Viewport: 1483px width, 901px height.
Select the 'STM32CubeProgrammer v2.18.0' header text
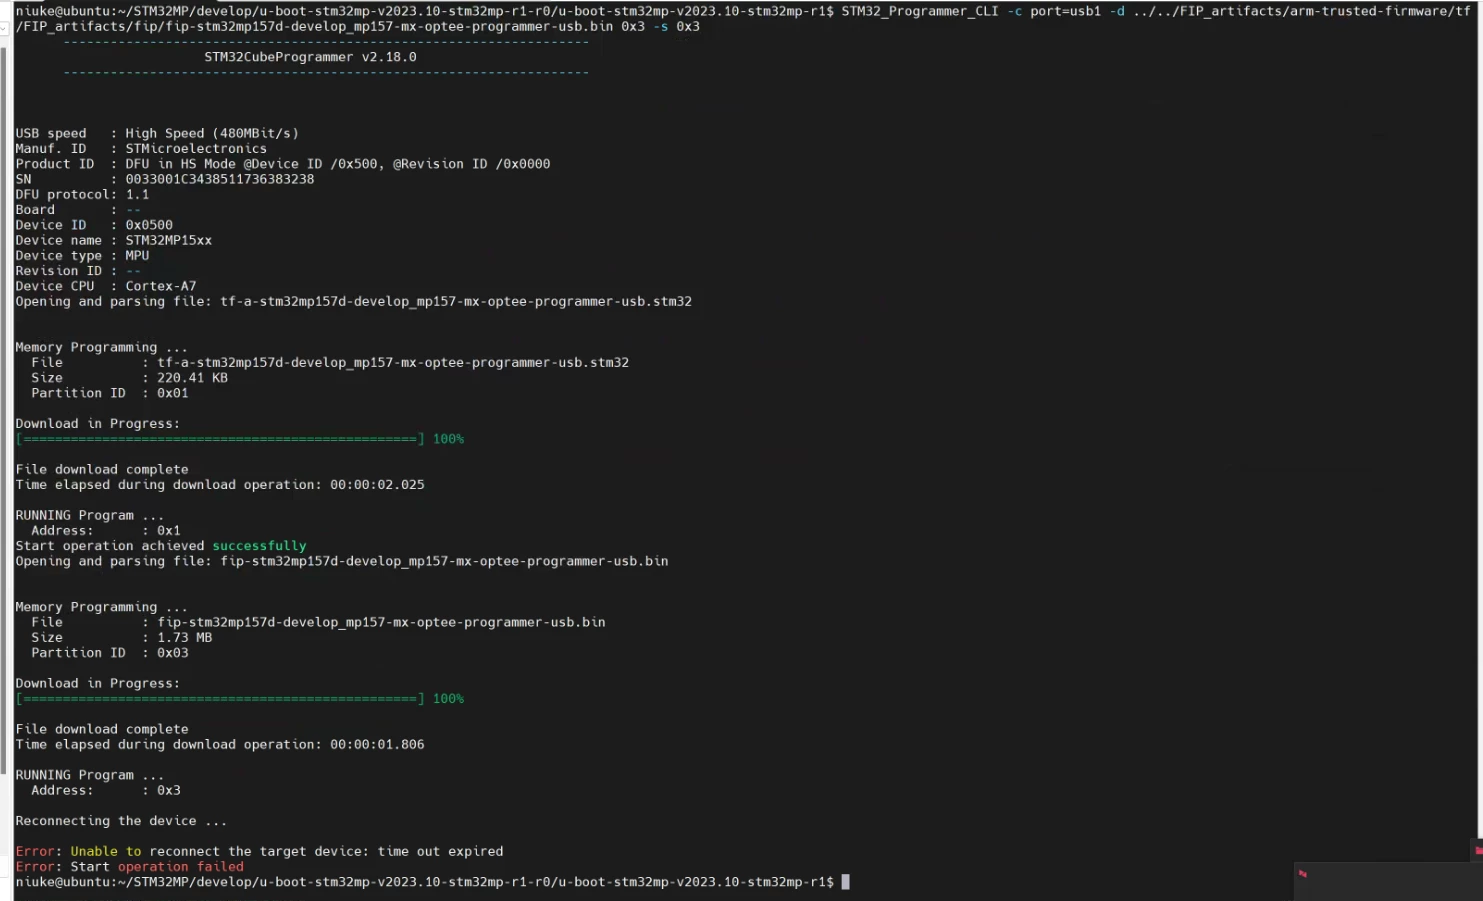(x=310, y=57)
